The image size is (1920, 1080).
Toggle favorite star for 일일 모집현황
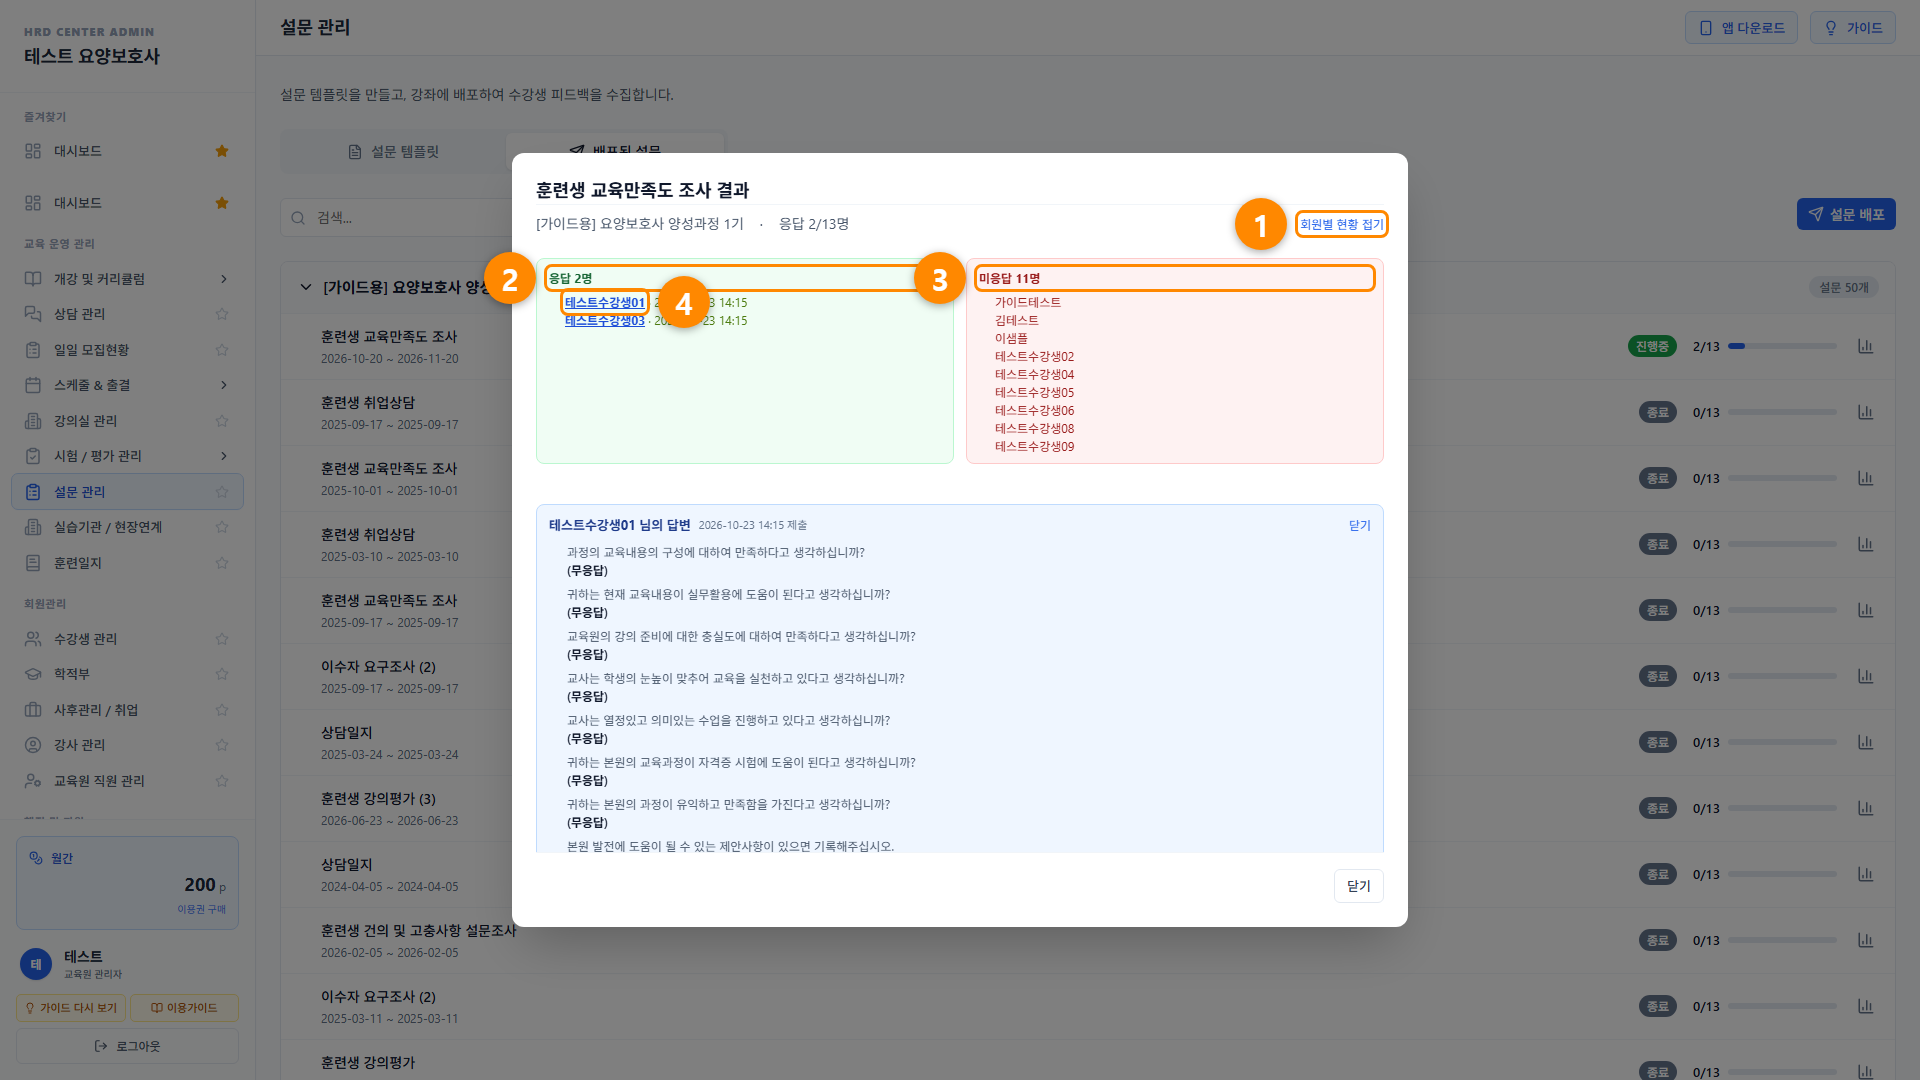click(222, 350)
